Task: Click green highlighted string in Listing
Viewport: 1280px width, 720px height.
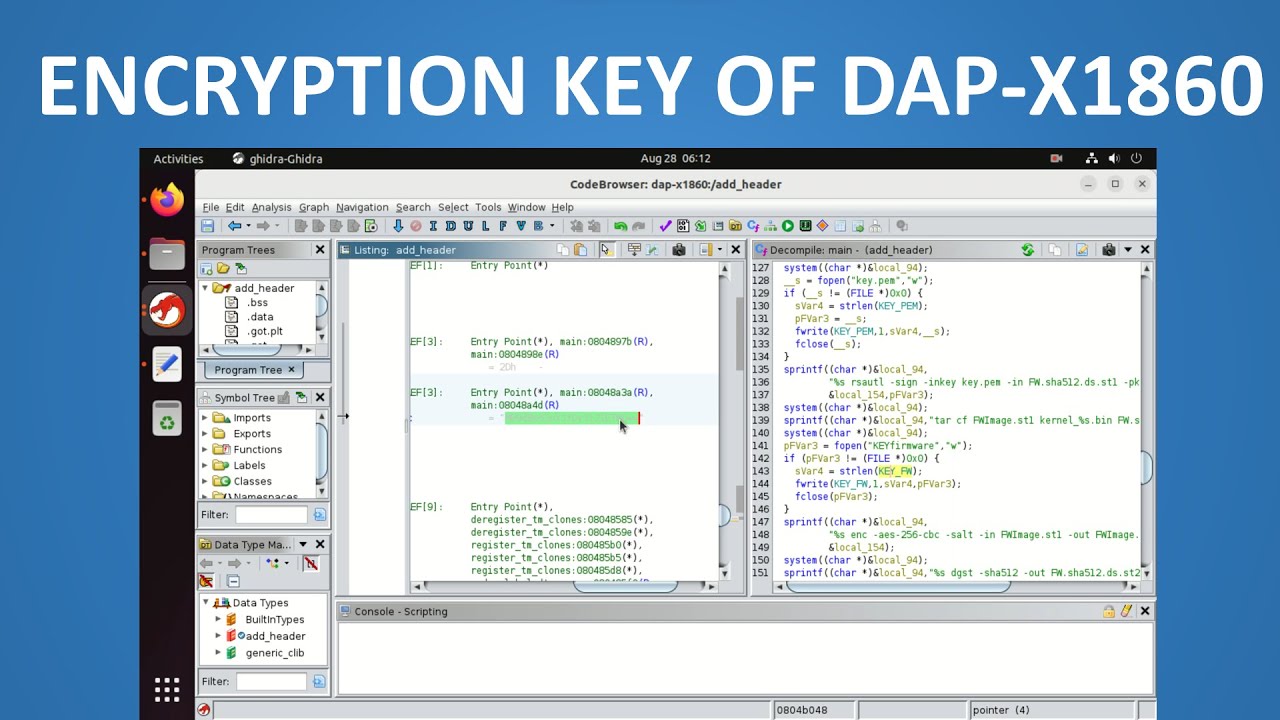Action: (x=572, y=418)
